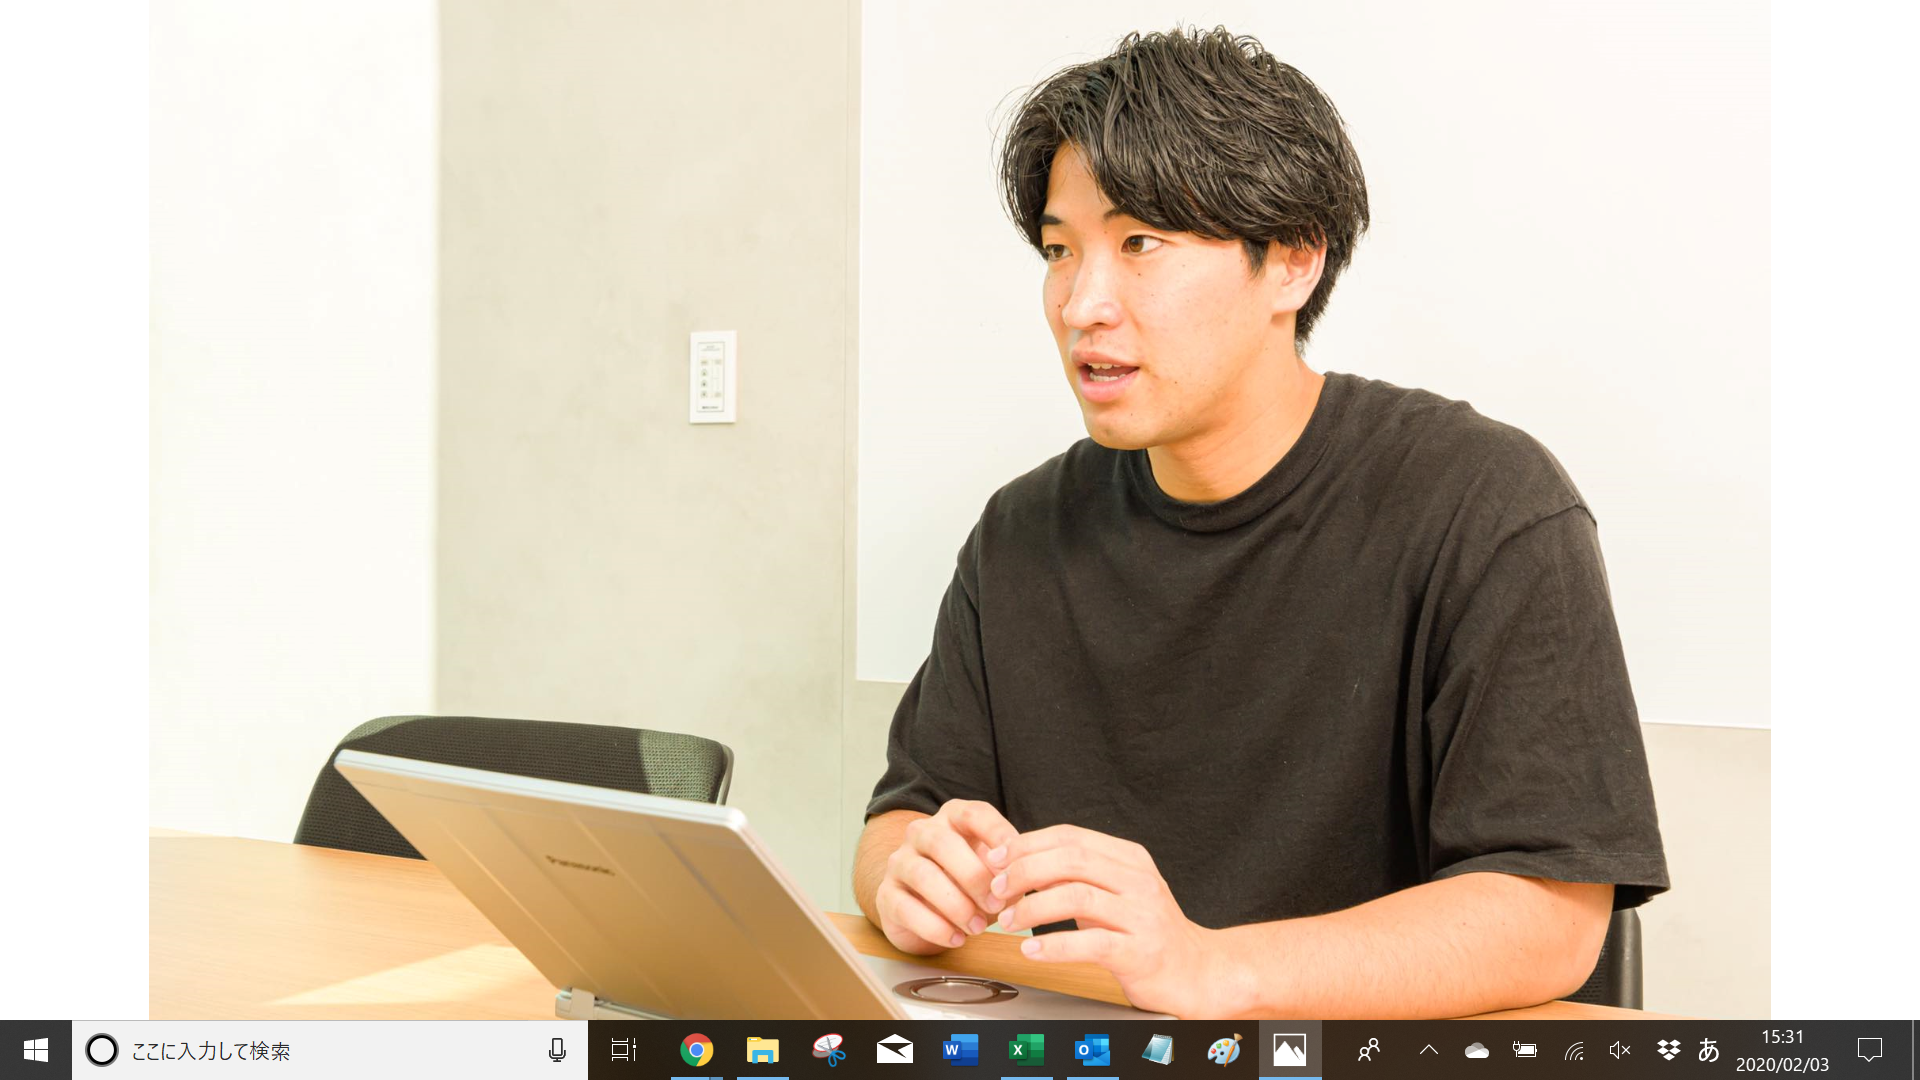The image size is (1920, 1080).
Task: Launch Microsoft Excel
Action: [1025, 1050]
